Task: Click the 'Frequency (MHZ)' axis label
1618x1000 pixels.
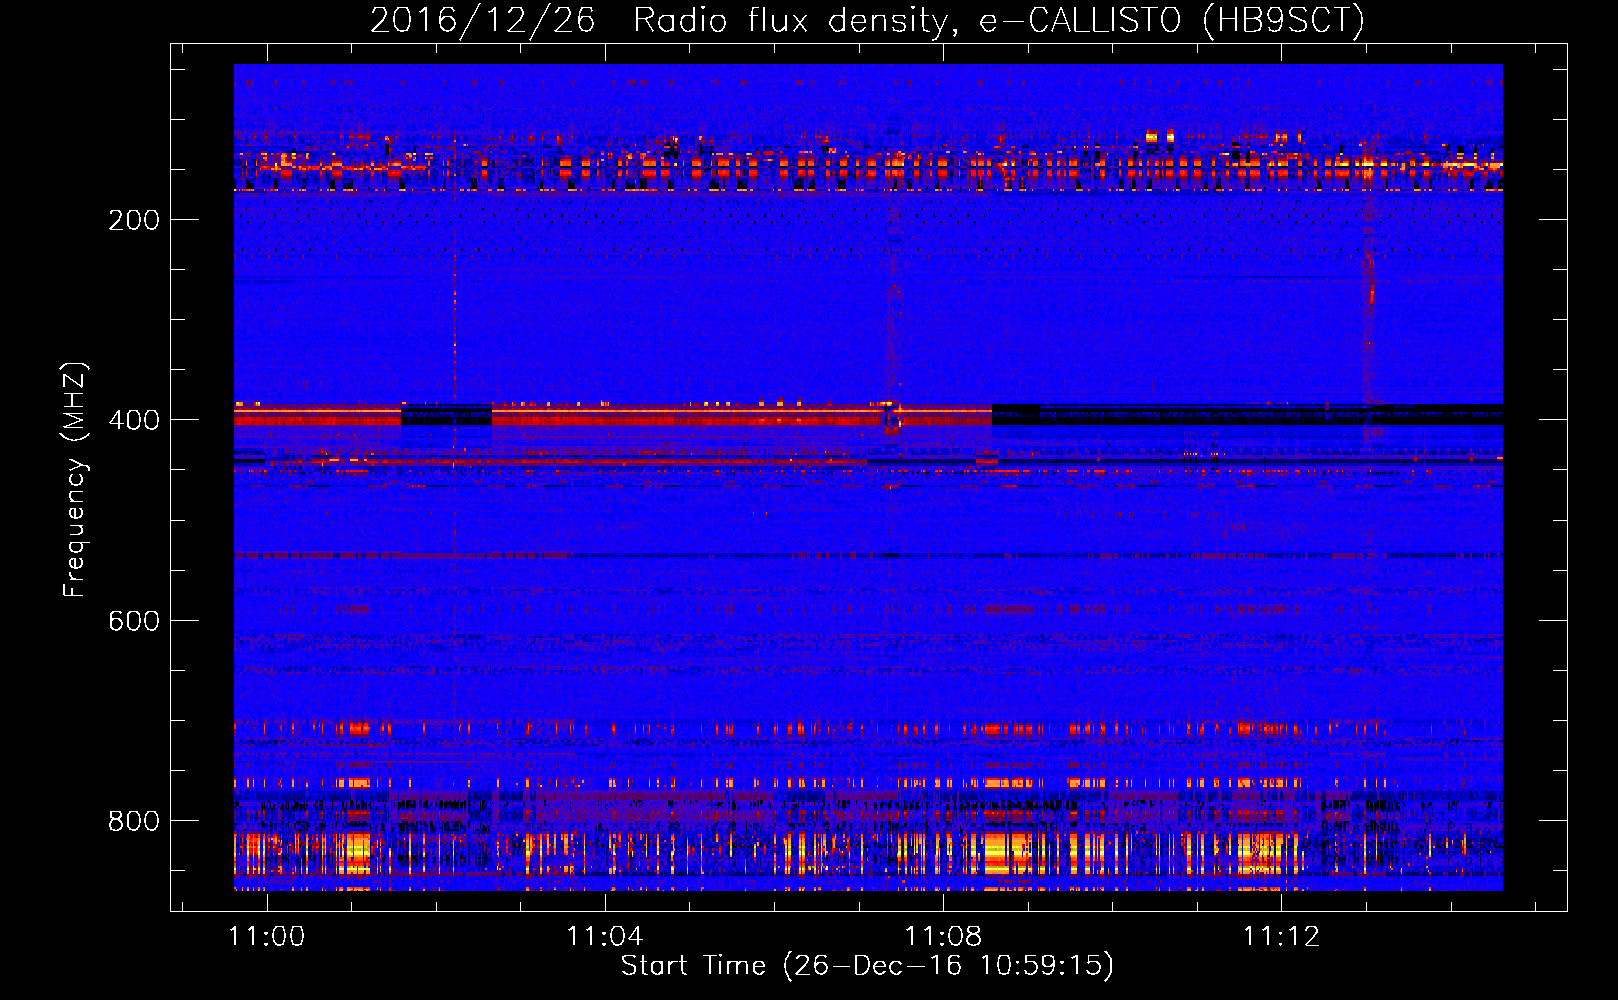Action: tap(75, 479)
